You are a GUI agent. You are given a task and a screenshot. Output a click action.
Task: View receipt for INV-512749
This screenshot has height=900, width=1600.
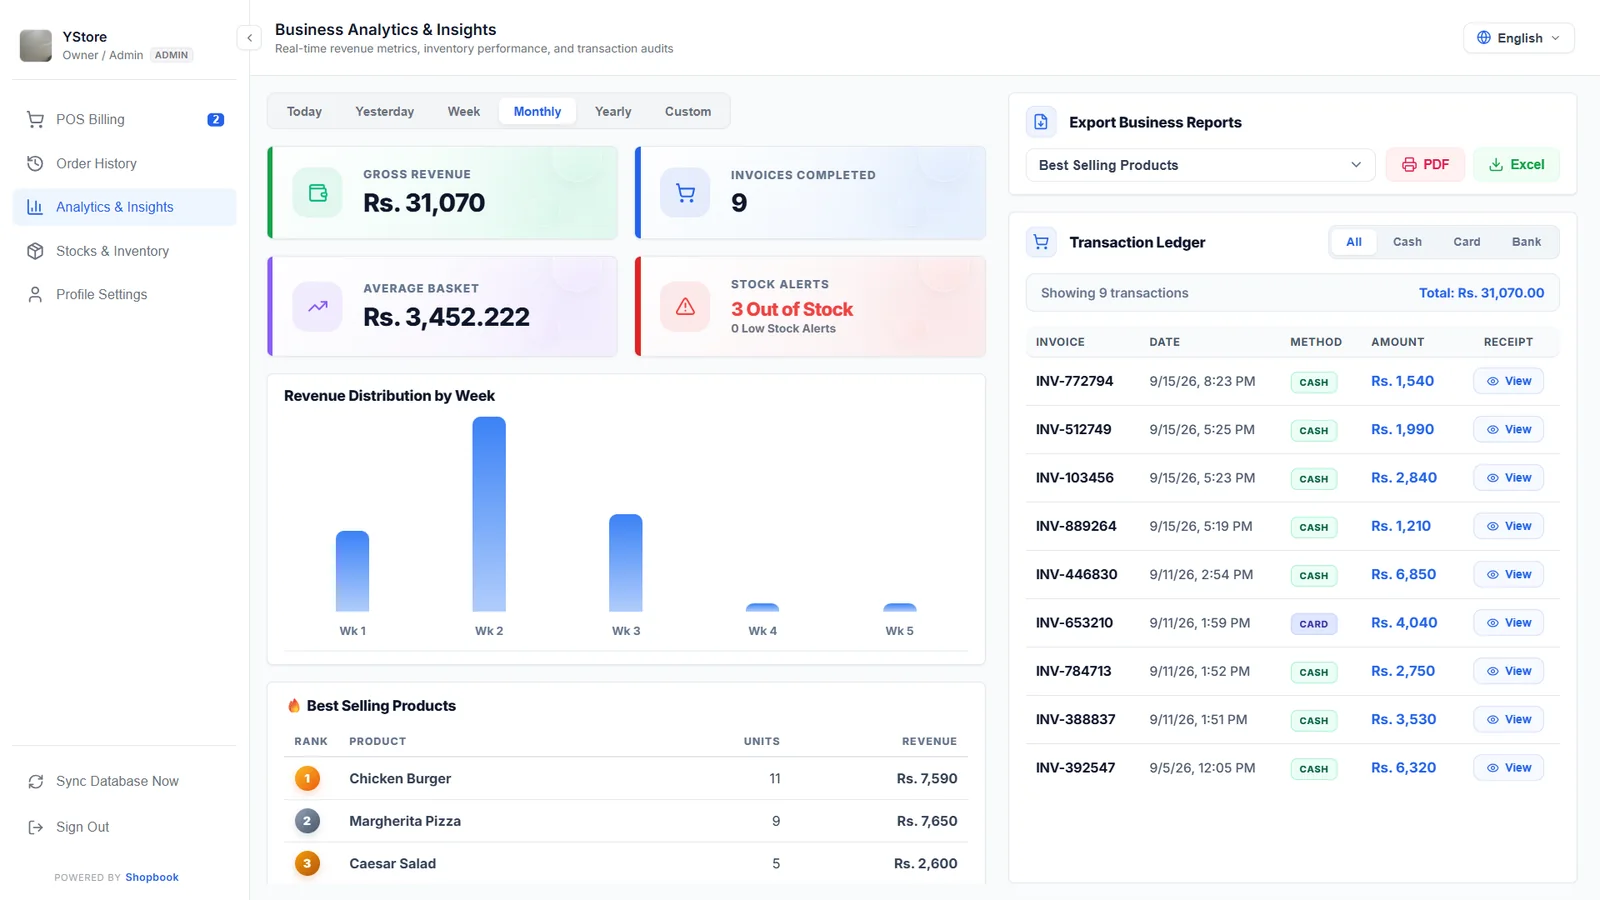click(1508, 429)
